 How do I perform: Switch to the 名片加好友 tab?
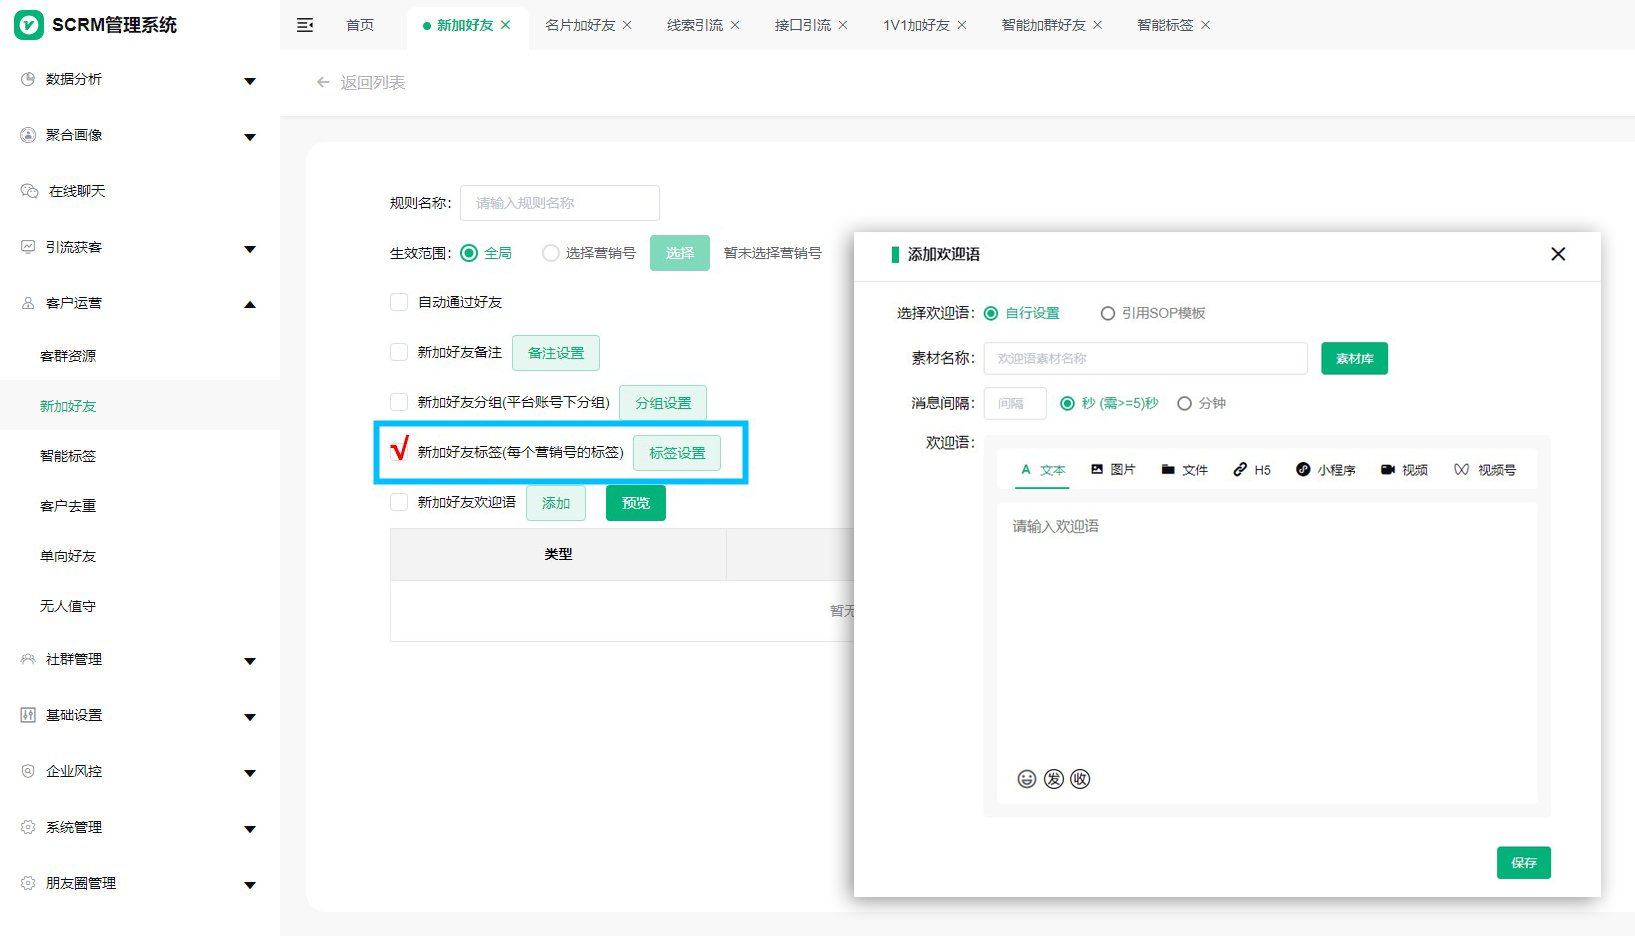click(x=580, y=25)
